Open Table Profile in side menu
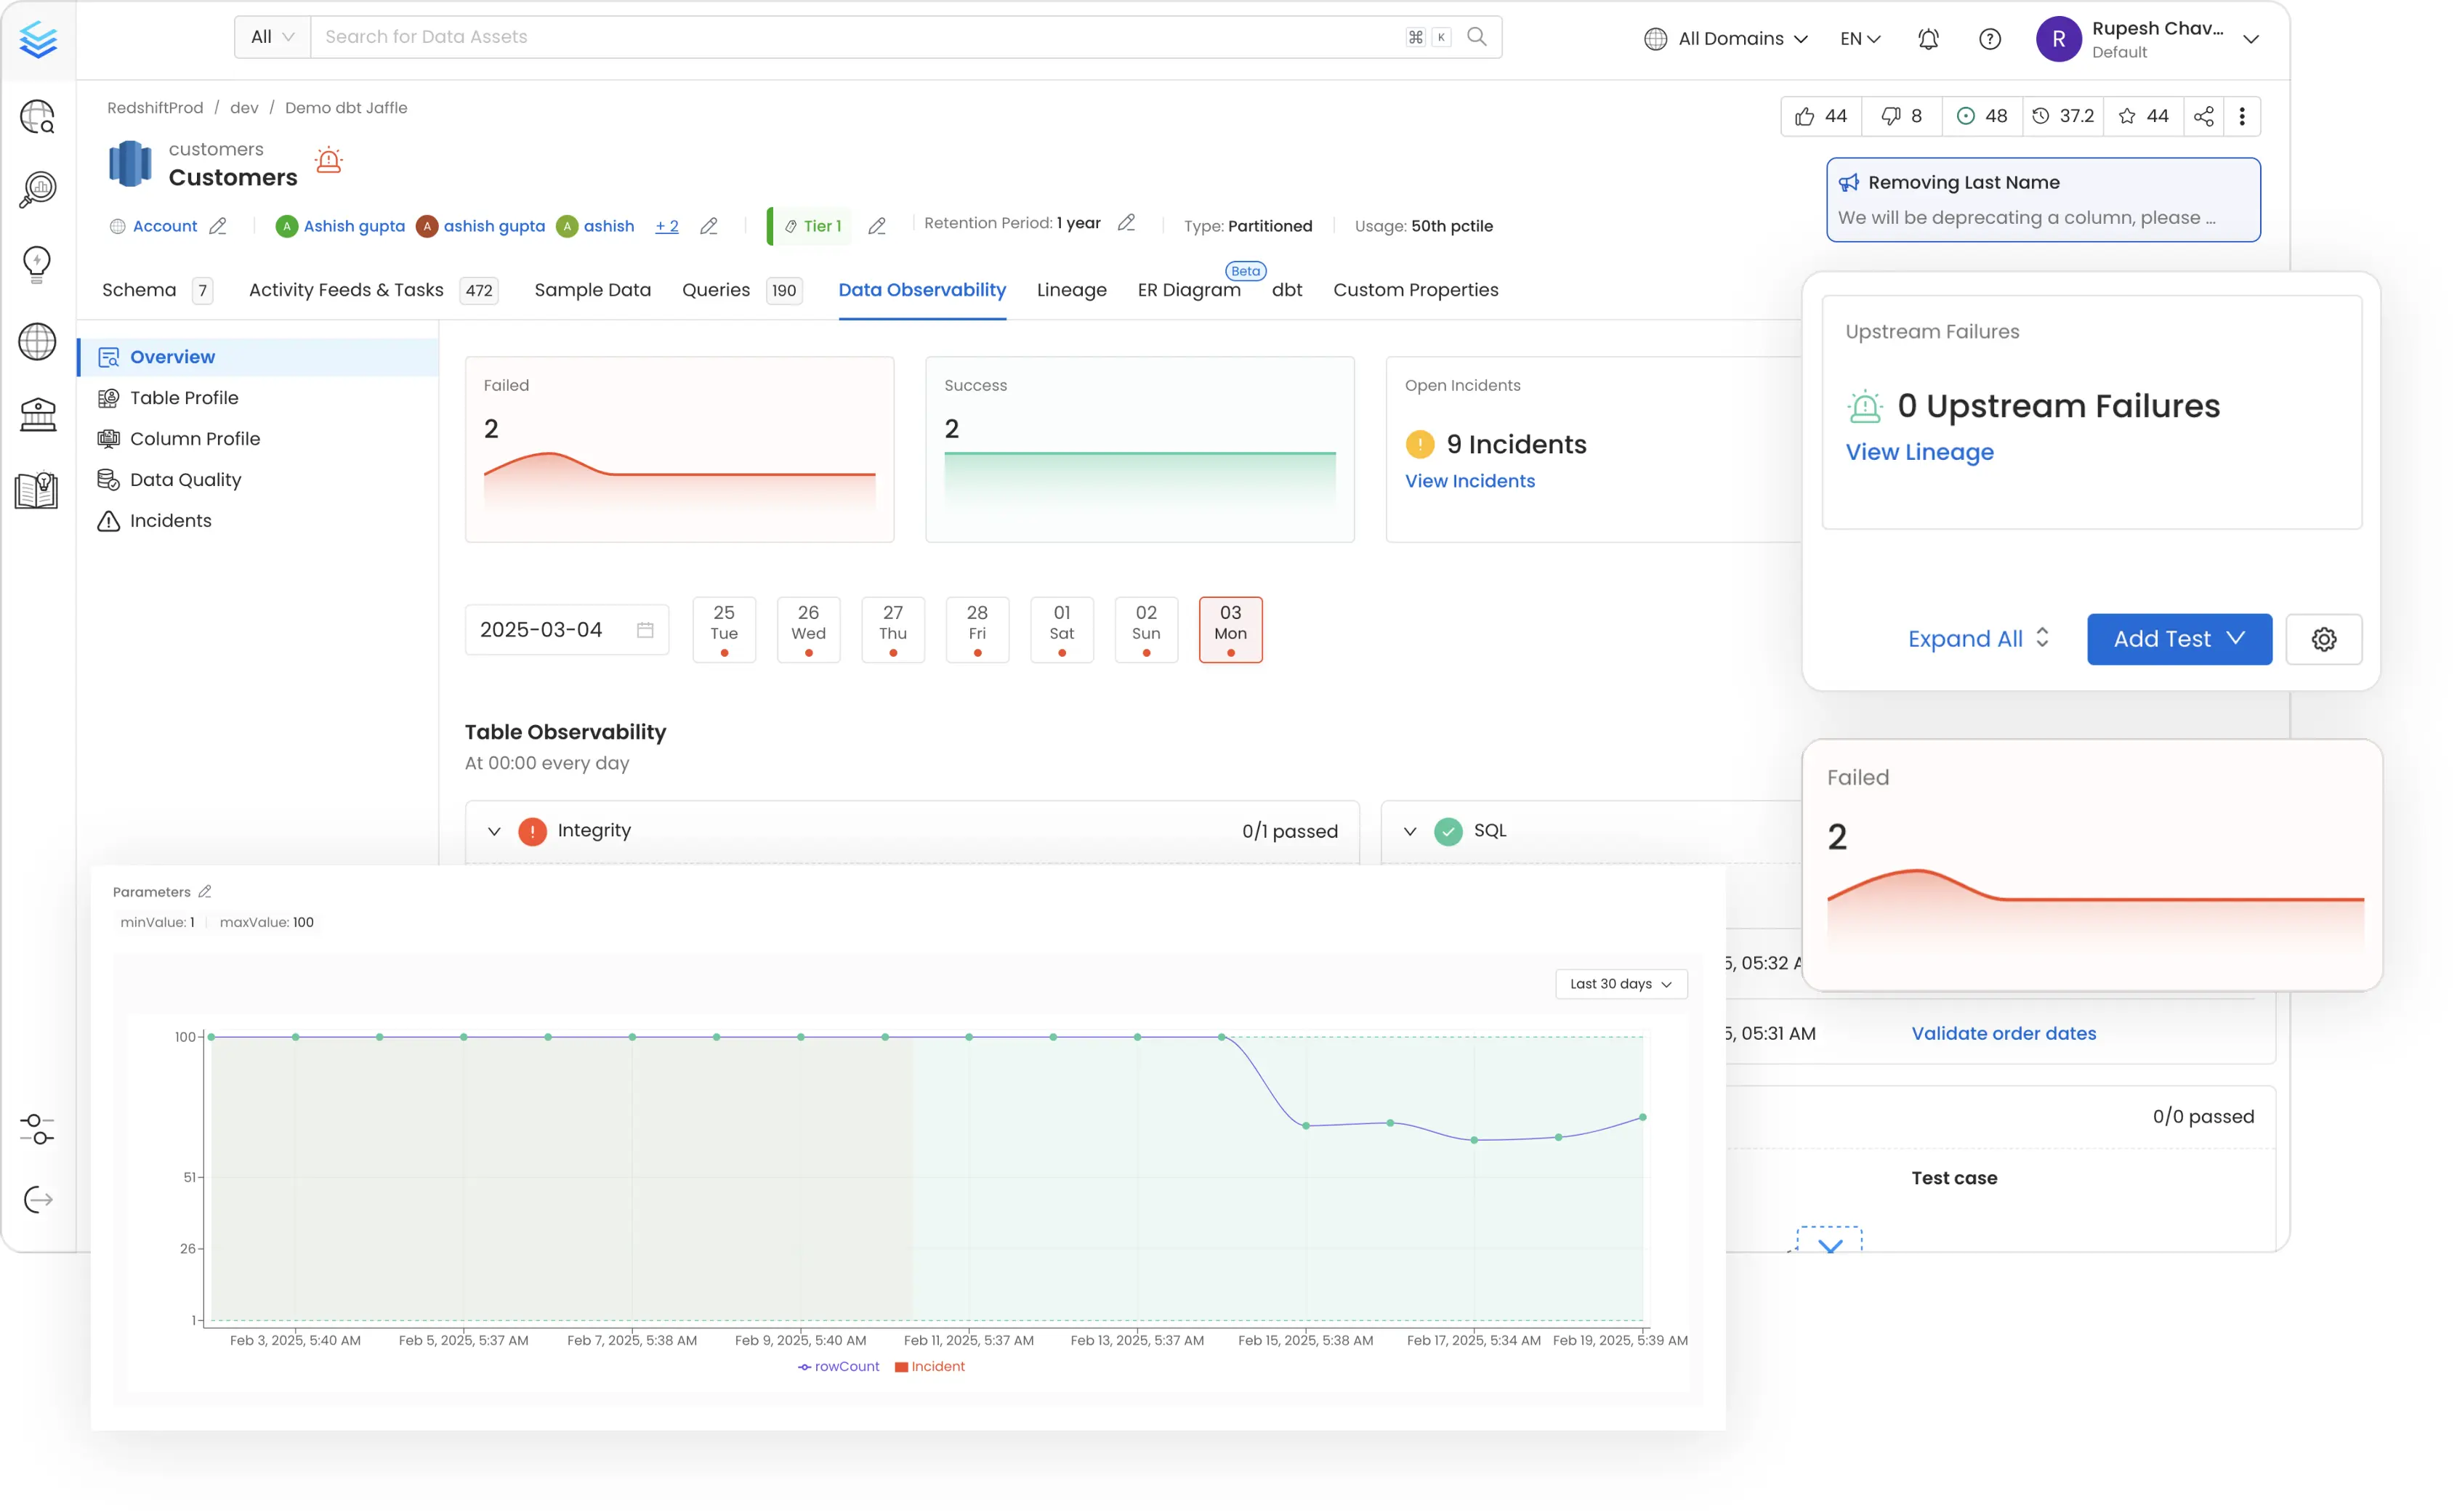The width and height of the screenshot is (2457, 1512). tap(184, 398)
